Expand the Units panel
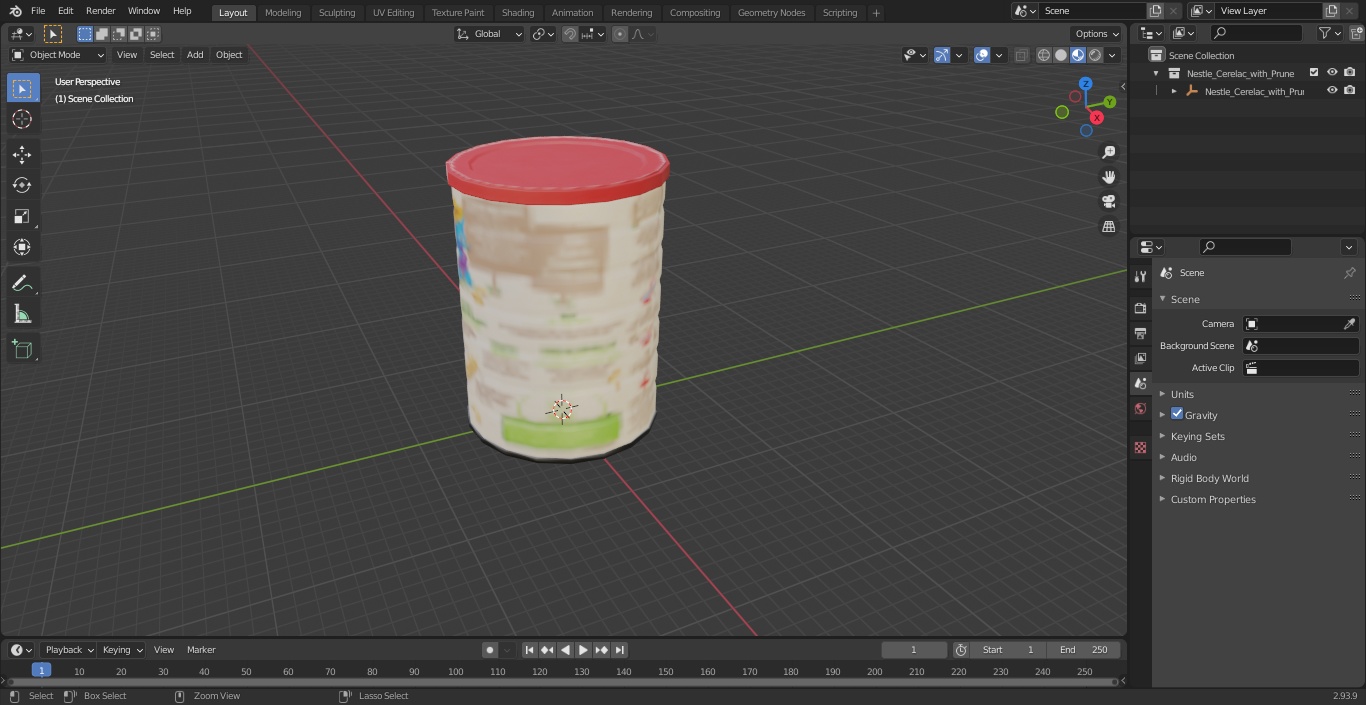The image size is (1366, 705). pos(1182,394)
